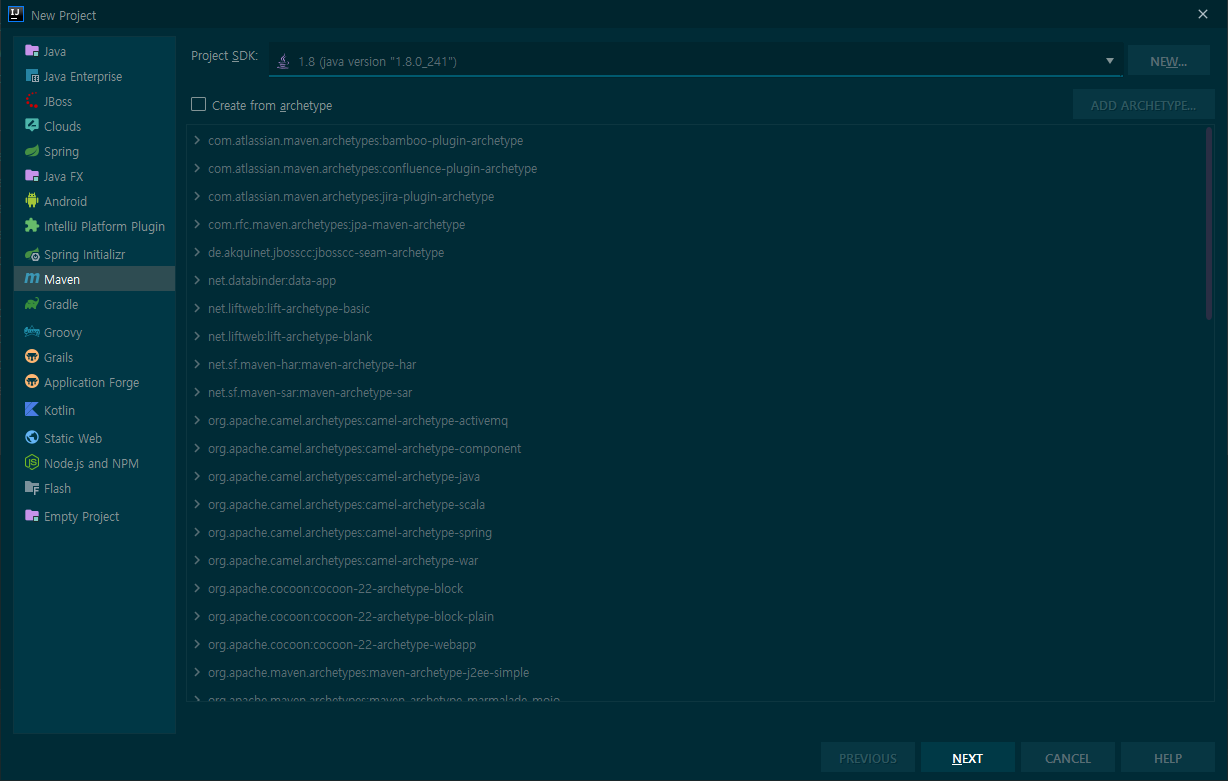Expand the net.databinder:data-app entry
Image resolution: width=1228 pixels, height=781 pixels.
(197, 281)
